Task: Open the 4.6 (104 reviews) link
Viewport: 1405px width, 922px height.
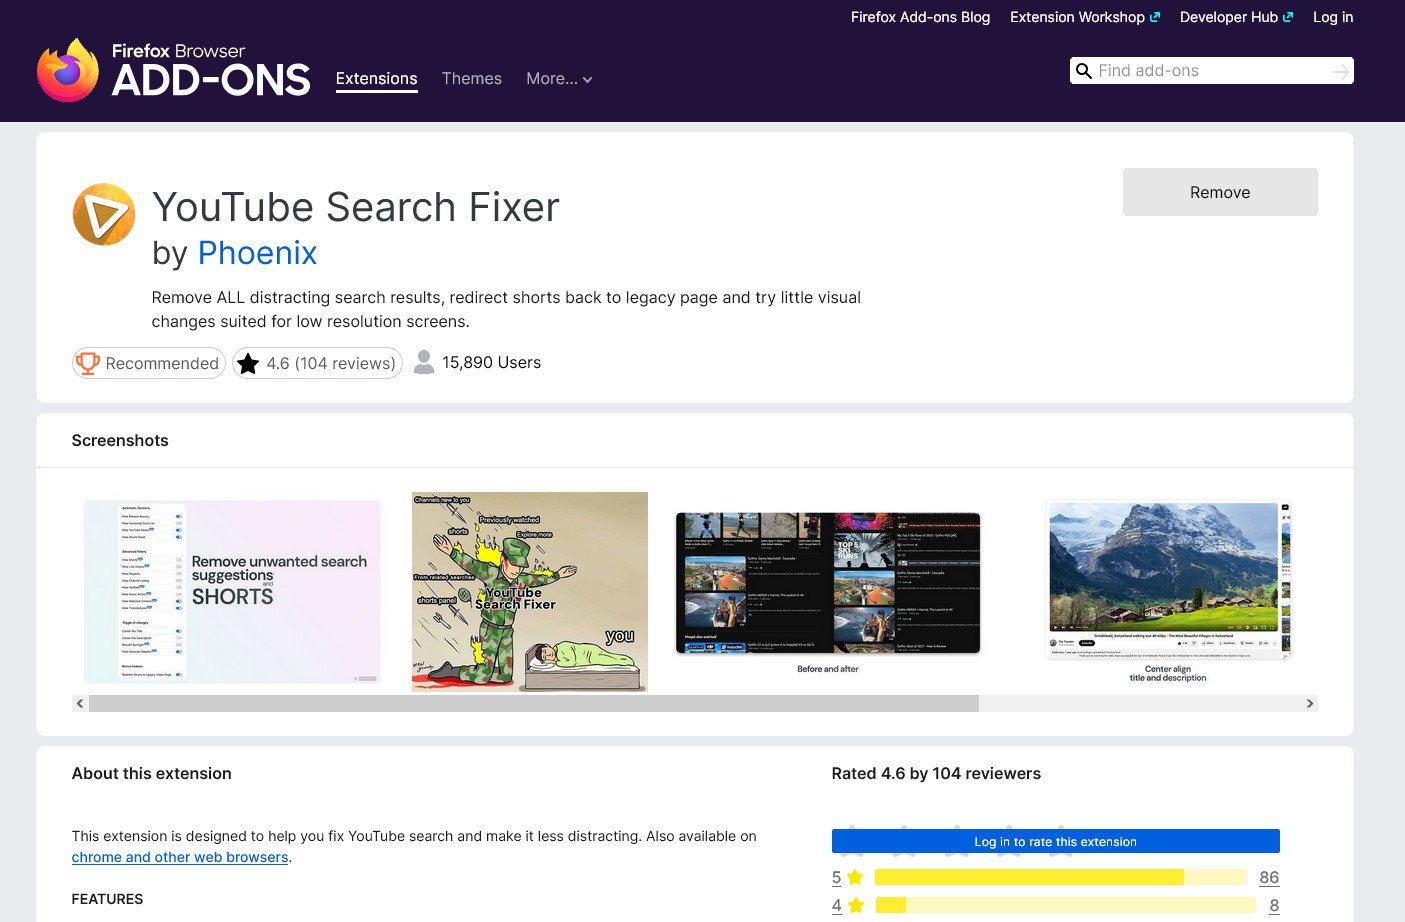Action: click(317, 363)
